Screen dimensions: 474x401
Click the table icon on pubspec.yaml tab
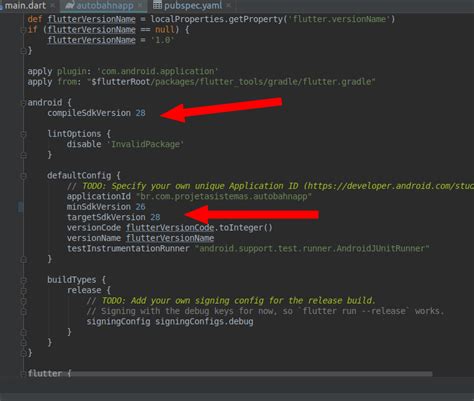(x=157, y=5)
